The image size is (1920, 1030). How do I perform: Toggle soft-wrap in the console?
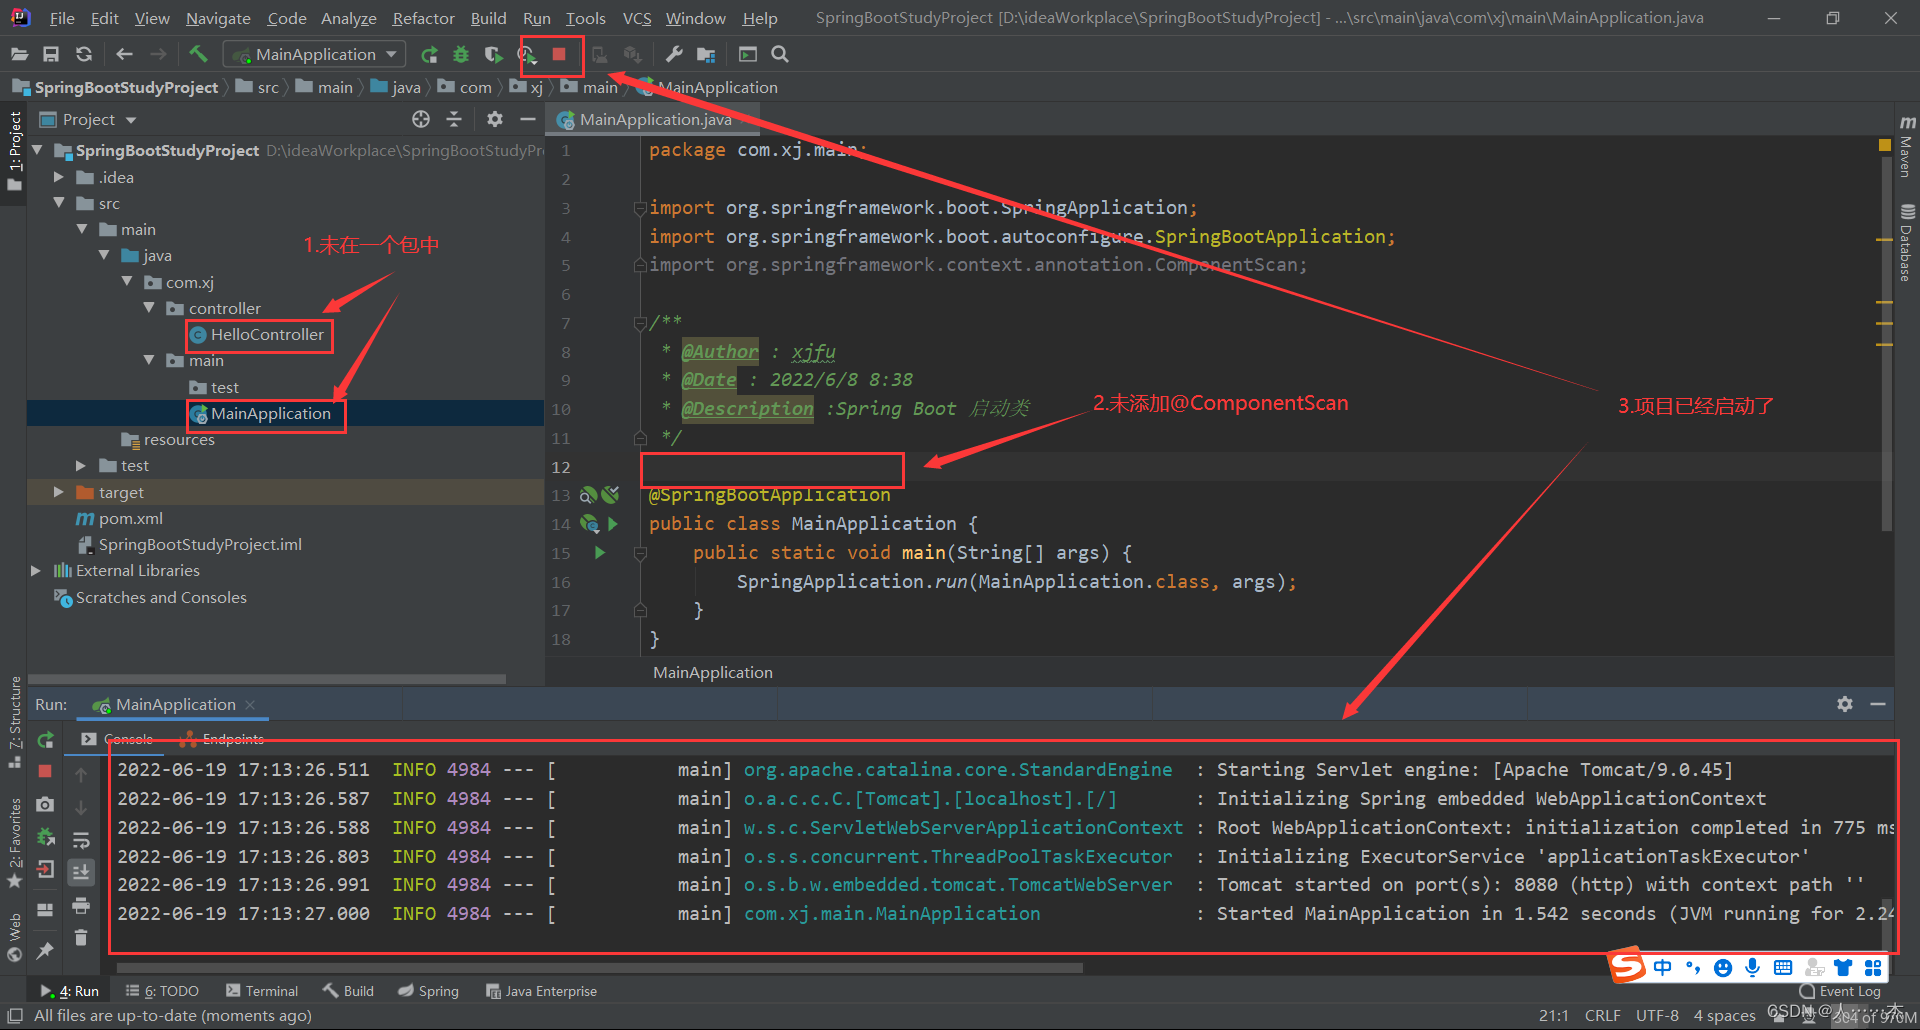[x=81, y=840]
